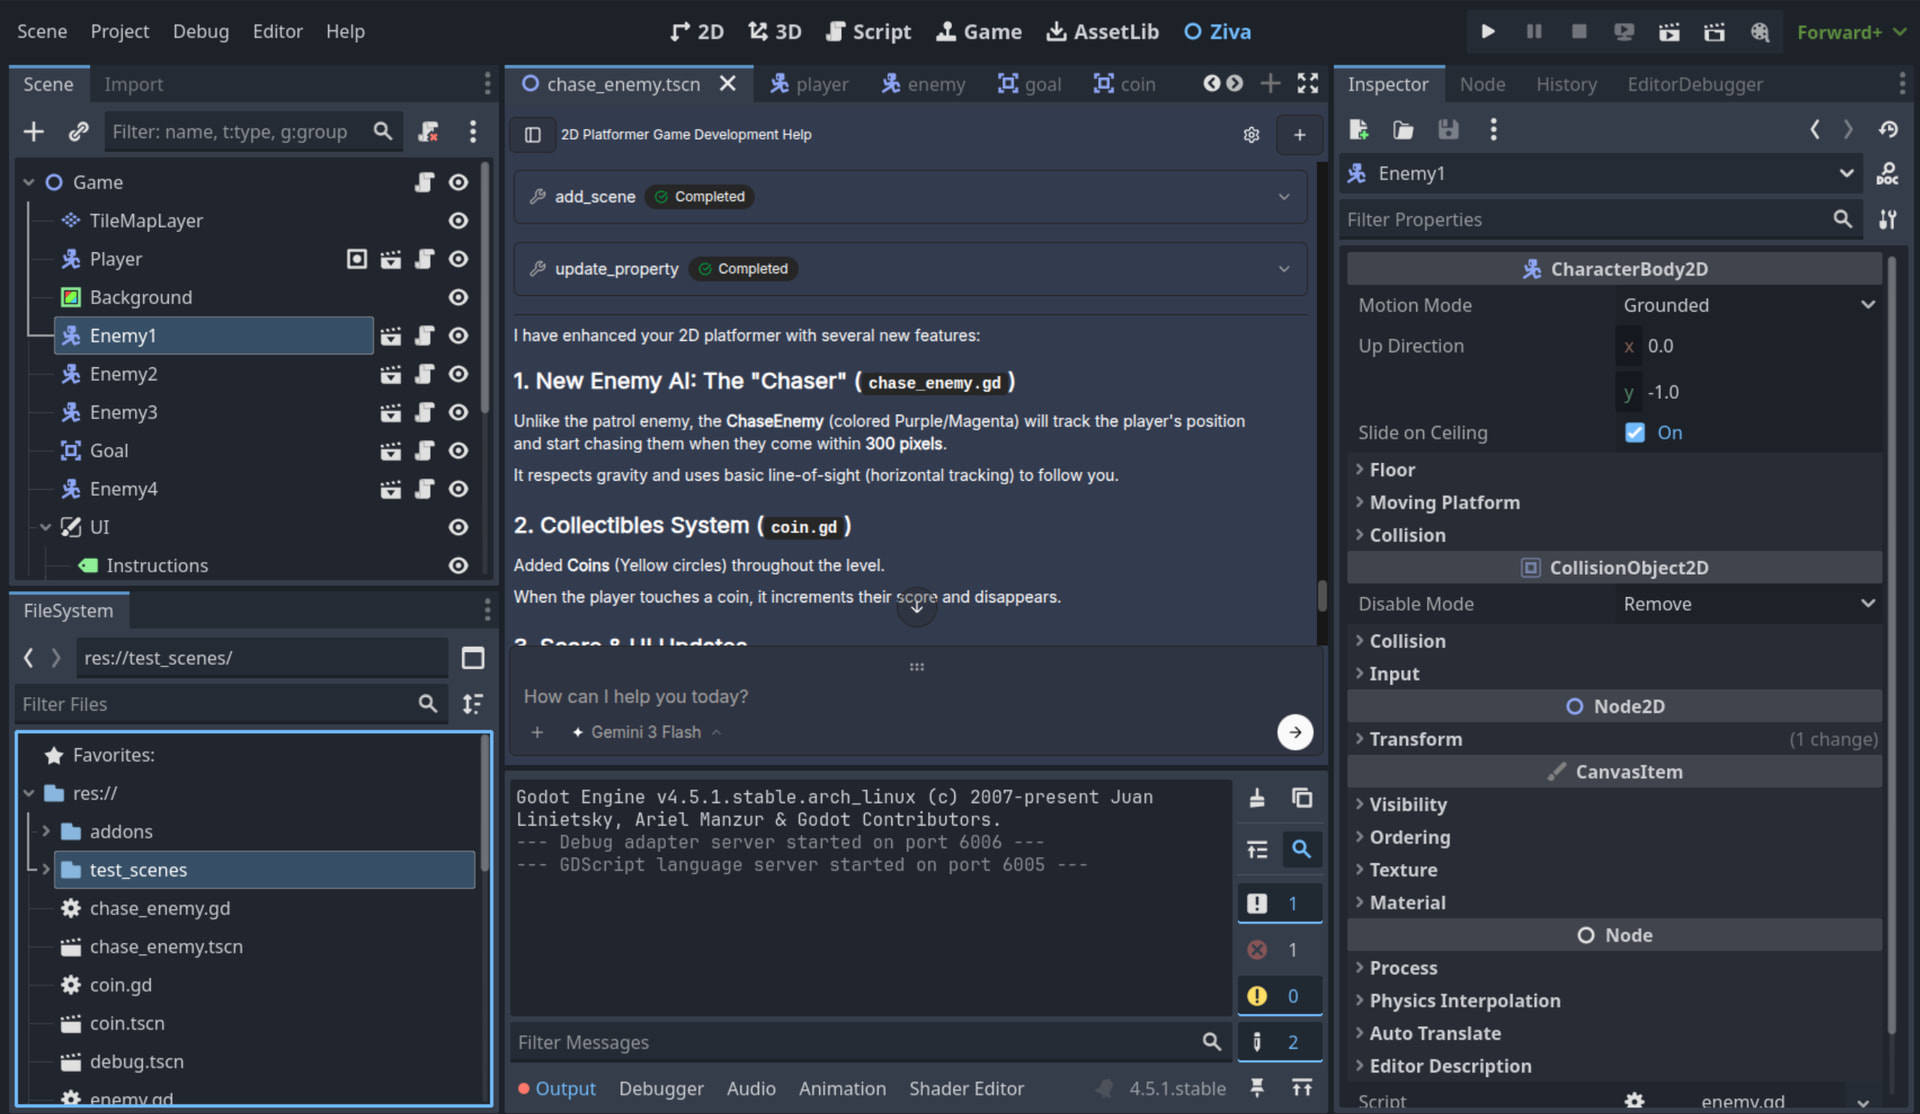The image size is (1920, 1114).
Task: Uncheck the Slide on Ceiling checkbox
Action: tap(1635, 433)
